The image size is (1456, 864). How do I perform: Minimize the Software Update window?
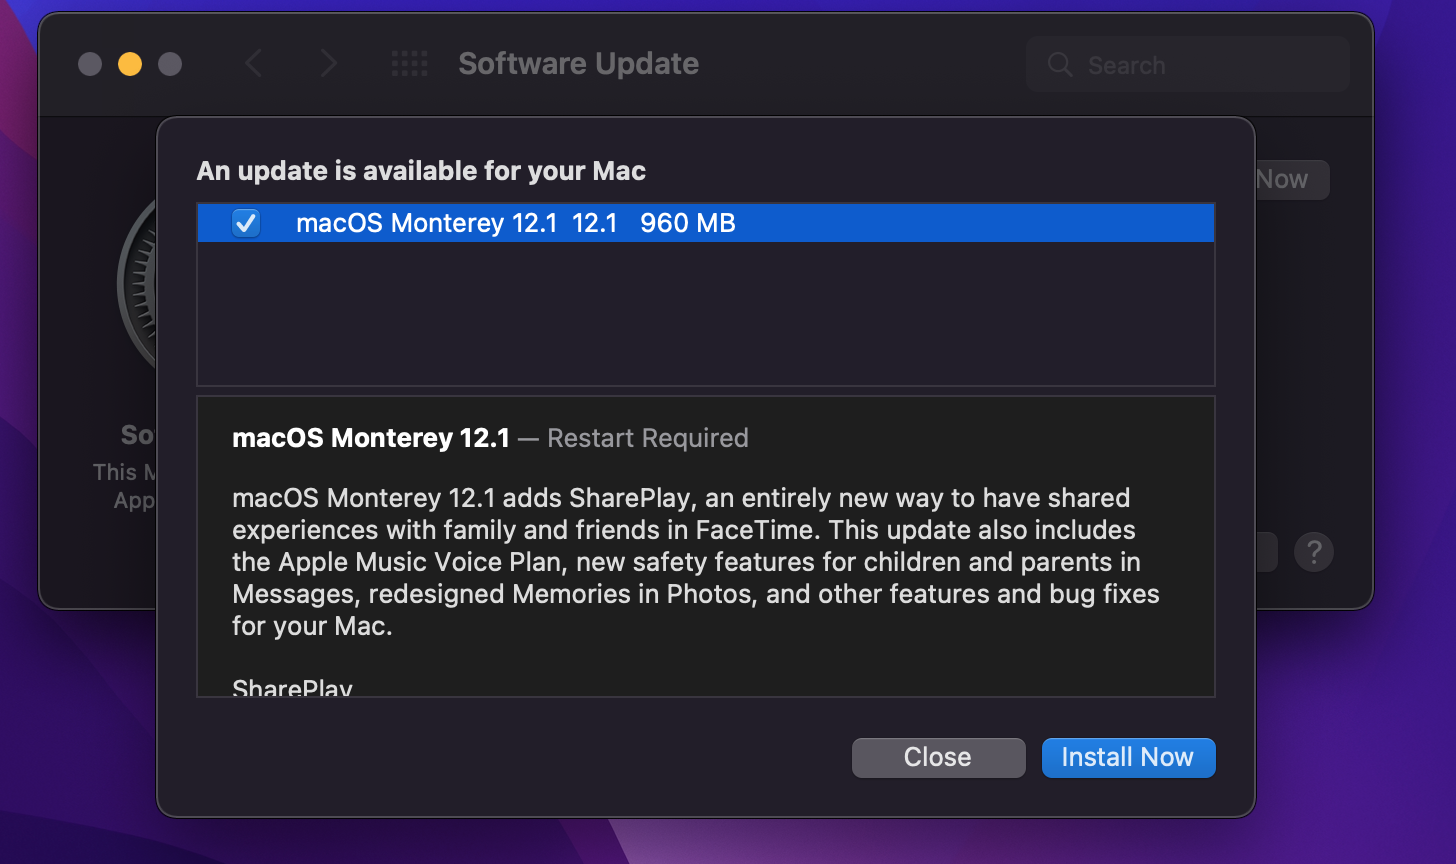[130, 64]
